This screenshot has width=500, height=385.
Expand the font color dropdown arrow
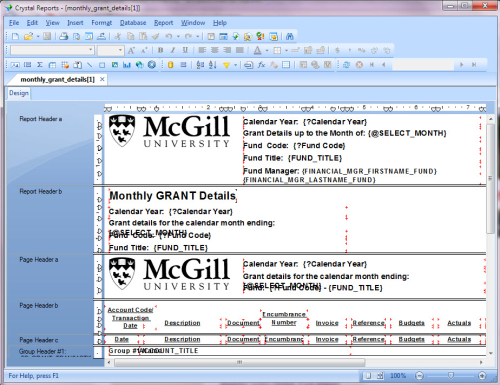(x=267, y=50)
